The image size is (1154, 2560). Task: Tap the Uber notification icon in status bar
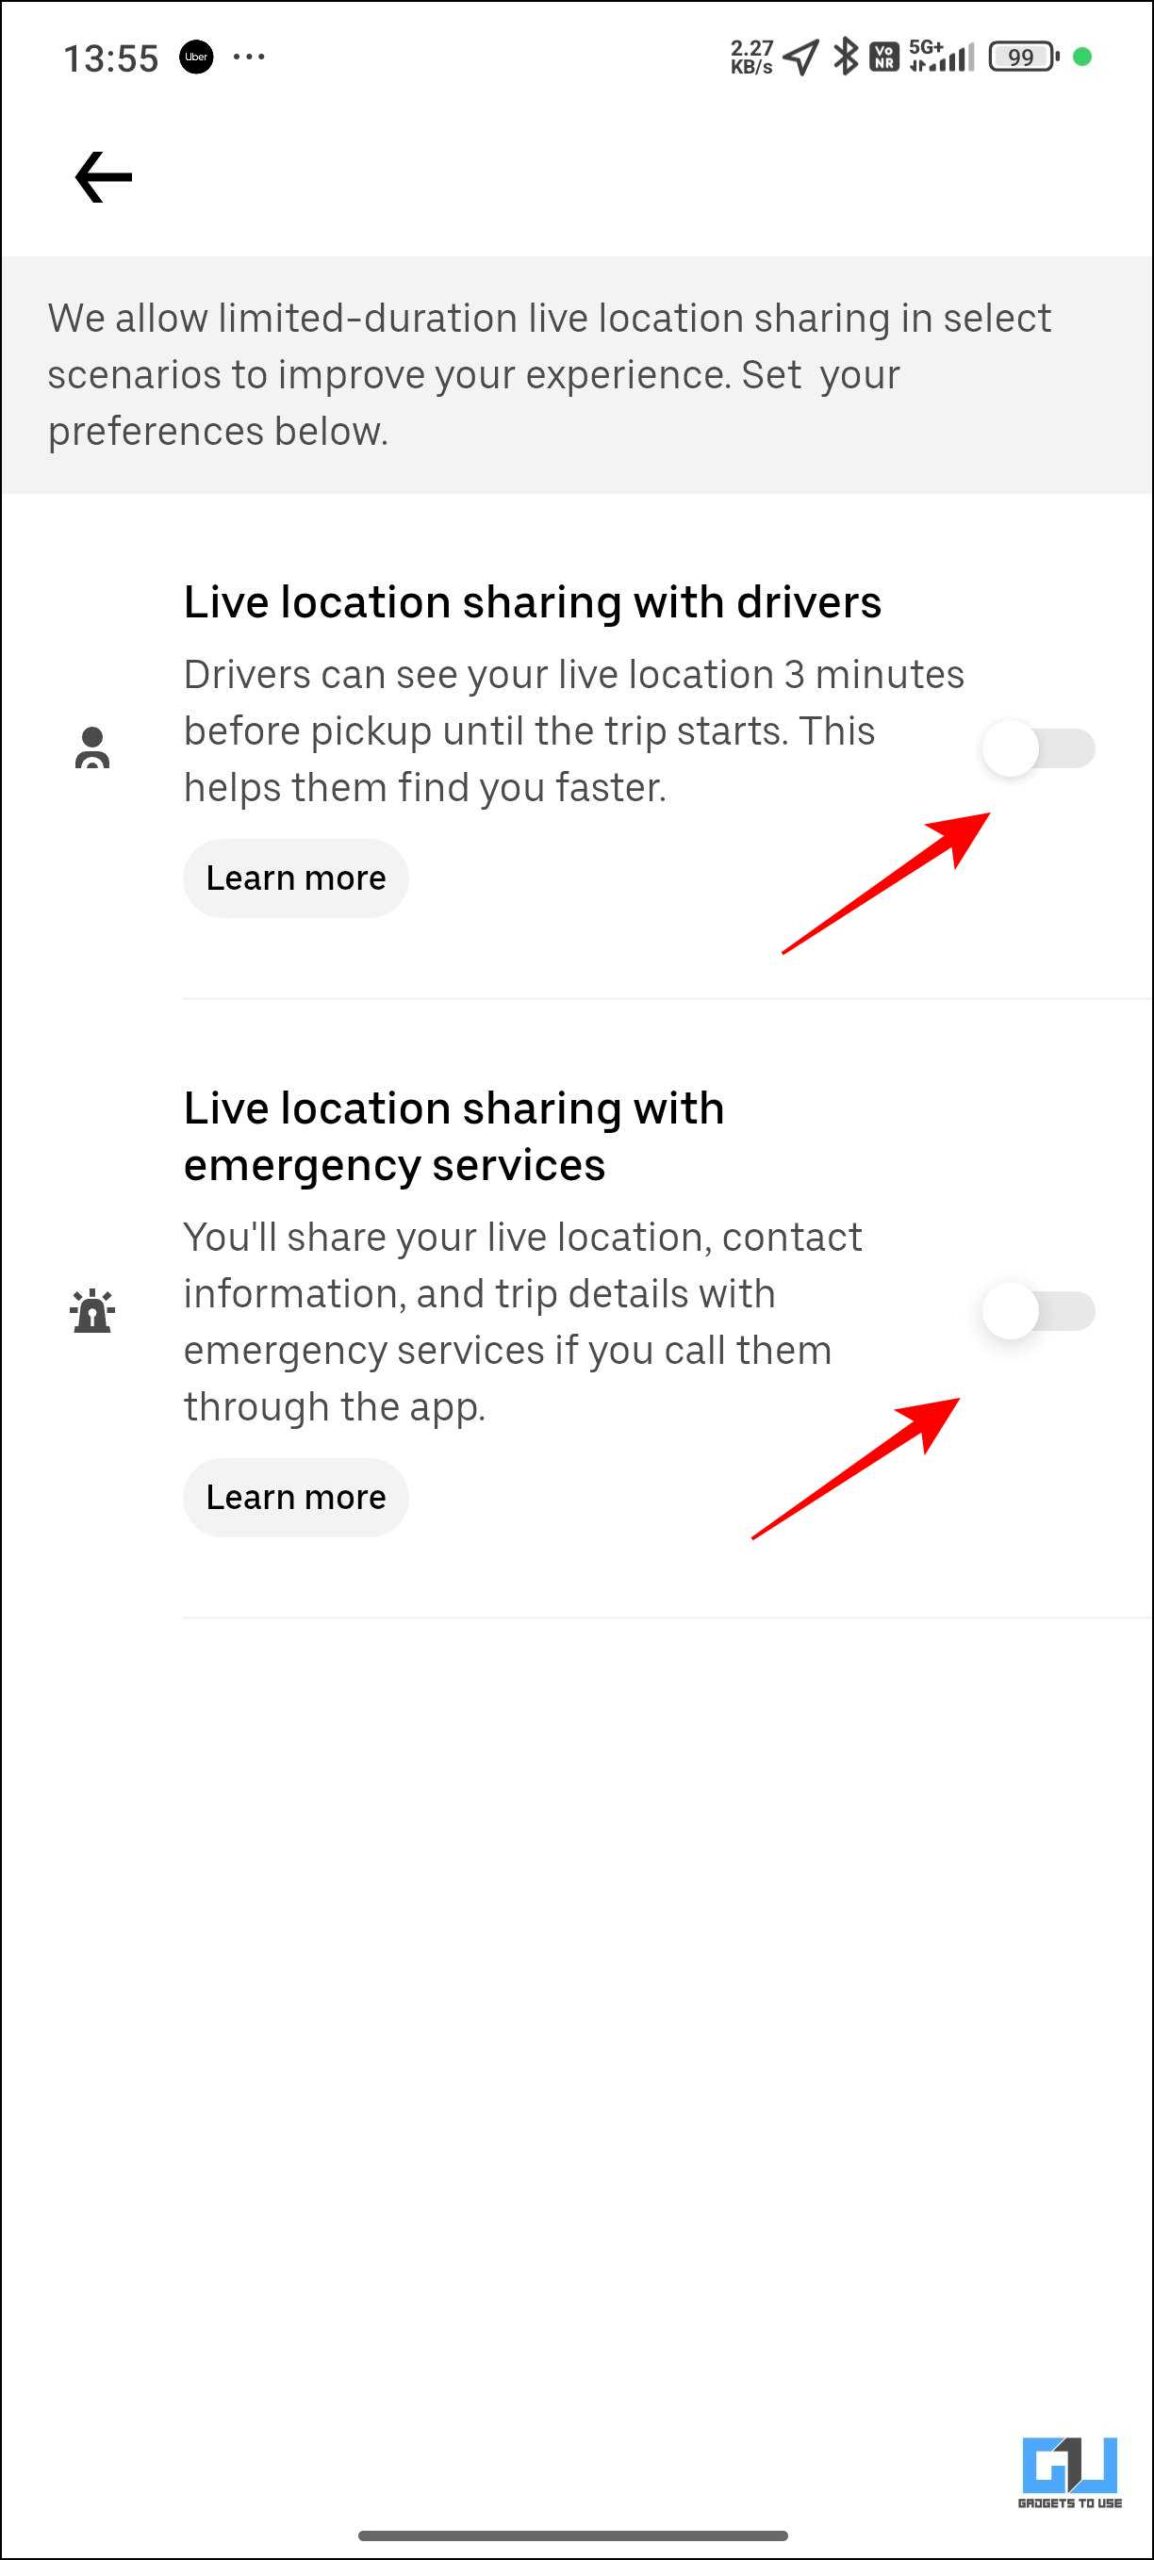[196, 57]
